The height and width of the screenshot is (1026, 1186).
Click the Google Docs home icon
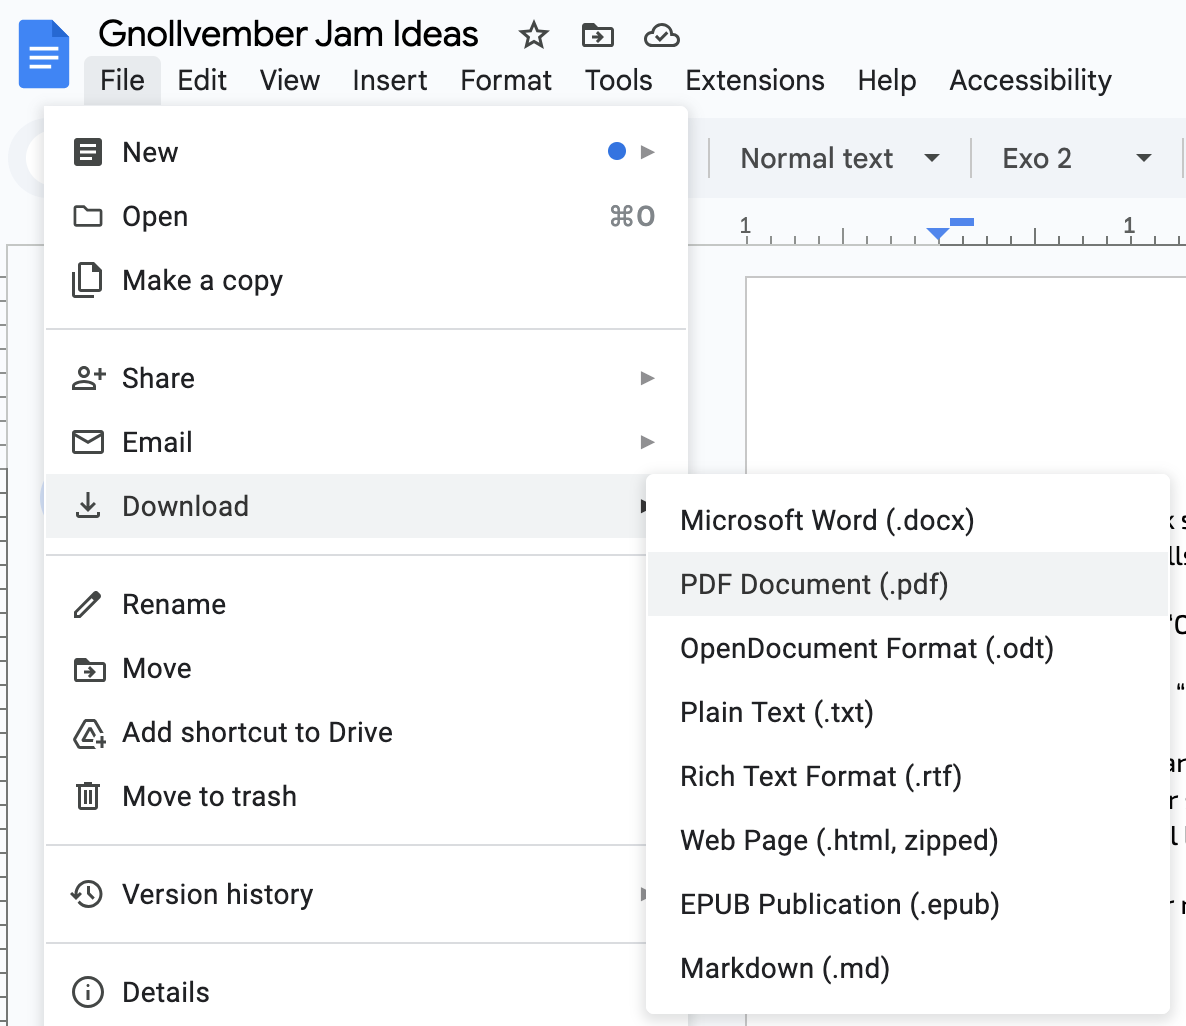(43, 56)
